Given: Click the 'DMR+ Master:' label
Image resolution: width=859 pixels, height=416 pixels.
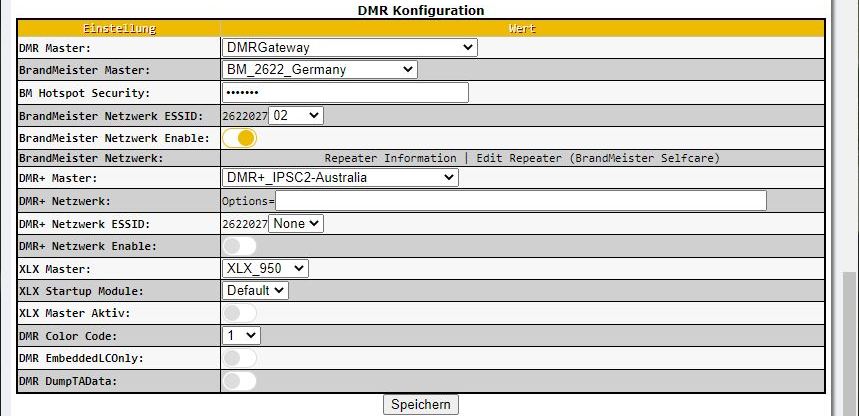Looking at the screenshot, I should pos(58,178).
